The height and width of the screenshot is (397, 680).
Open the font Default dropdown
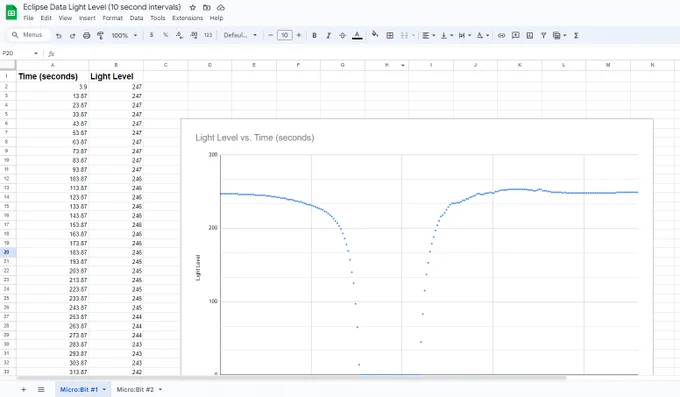click(x=240, y=36)
